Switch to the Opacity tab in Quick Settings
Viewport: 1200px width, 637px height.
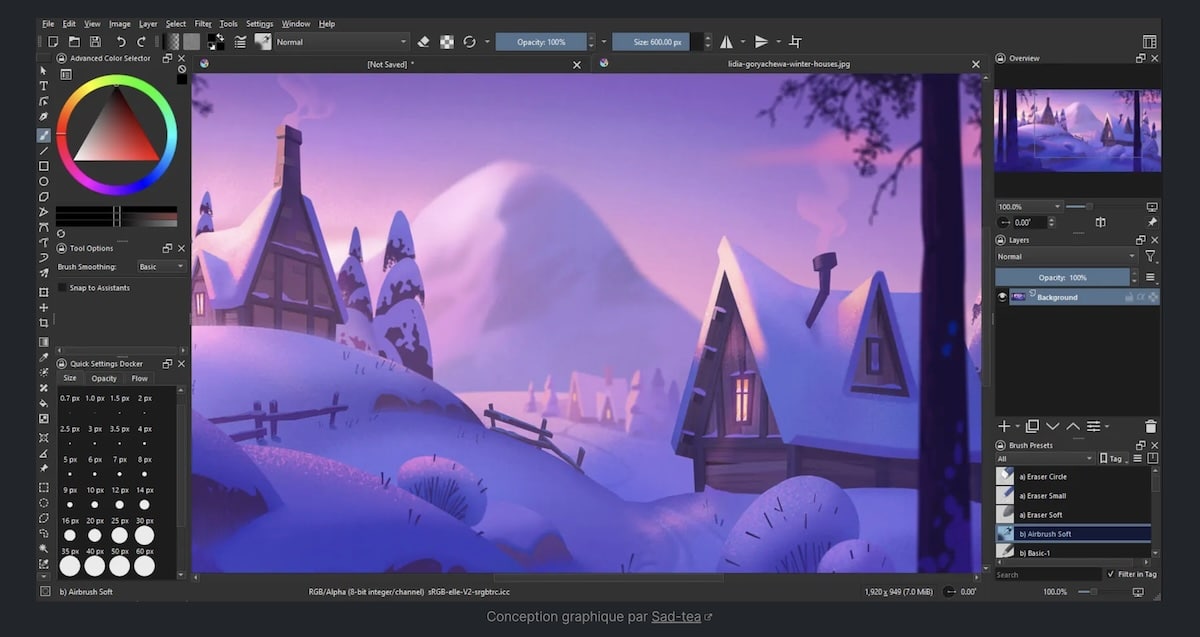[104, 378]
